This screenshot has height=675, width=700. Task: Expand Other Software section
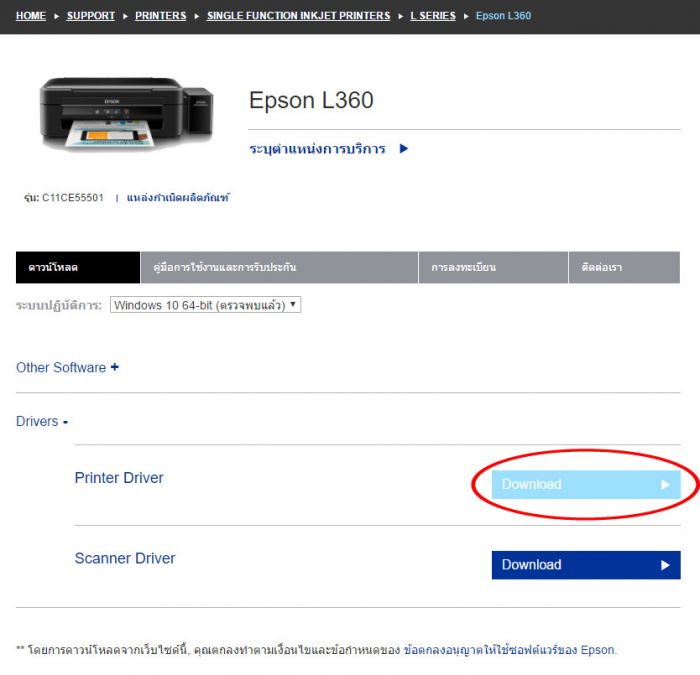[67, 367]
